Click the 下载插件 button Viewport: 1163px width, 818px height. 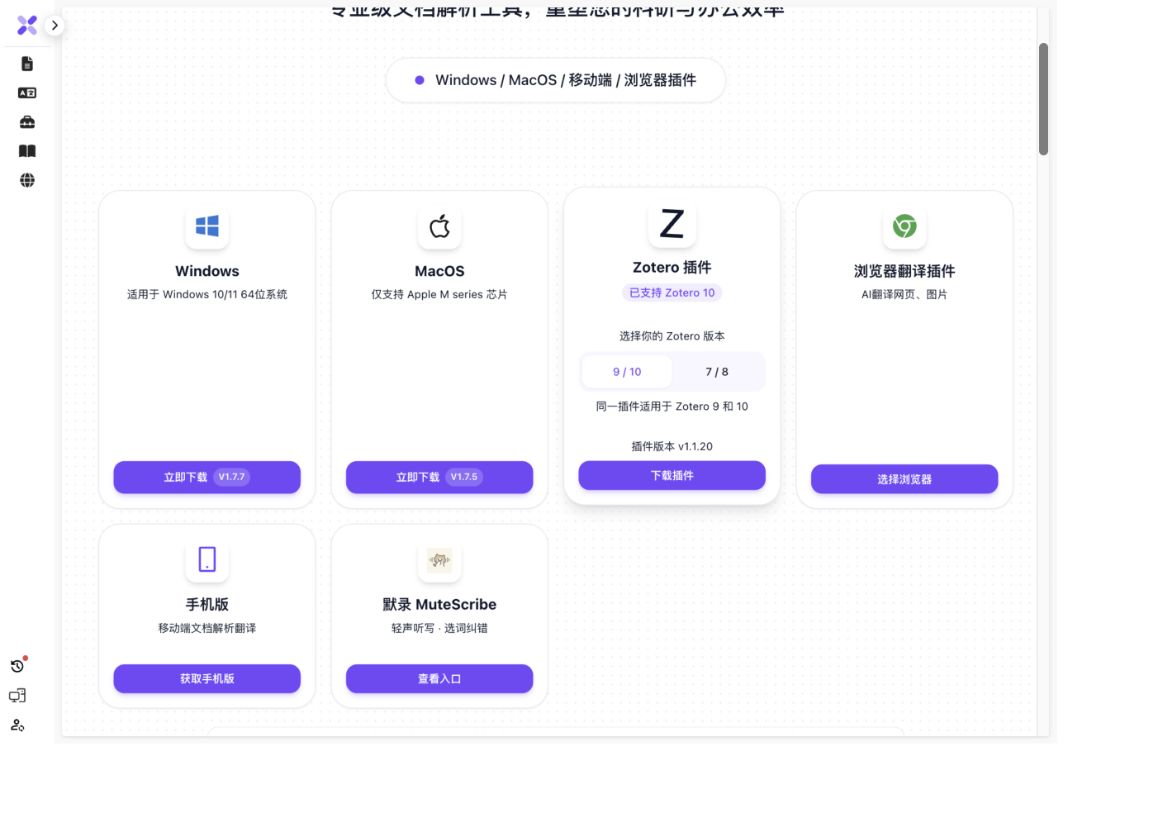pos(672,475)
